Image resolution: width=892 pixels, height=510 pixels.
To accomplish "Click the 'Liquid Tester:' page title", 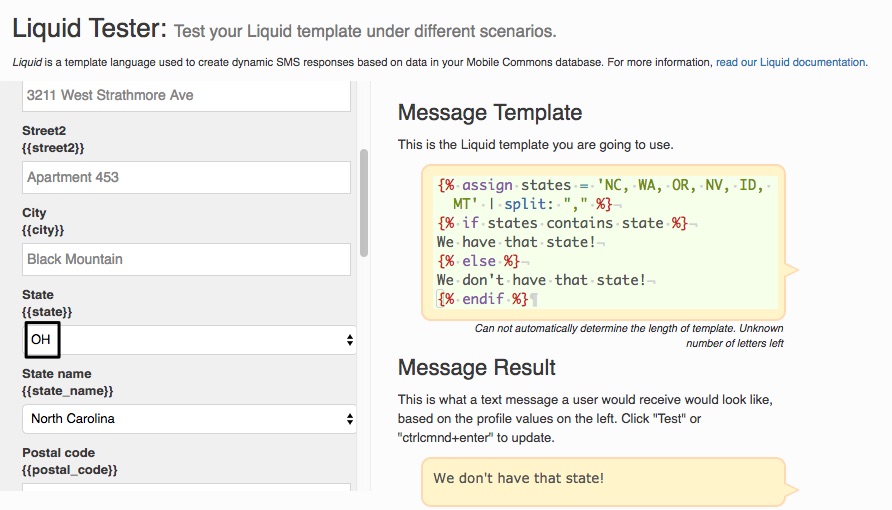I will [x=89, y=28].
